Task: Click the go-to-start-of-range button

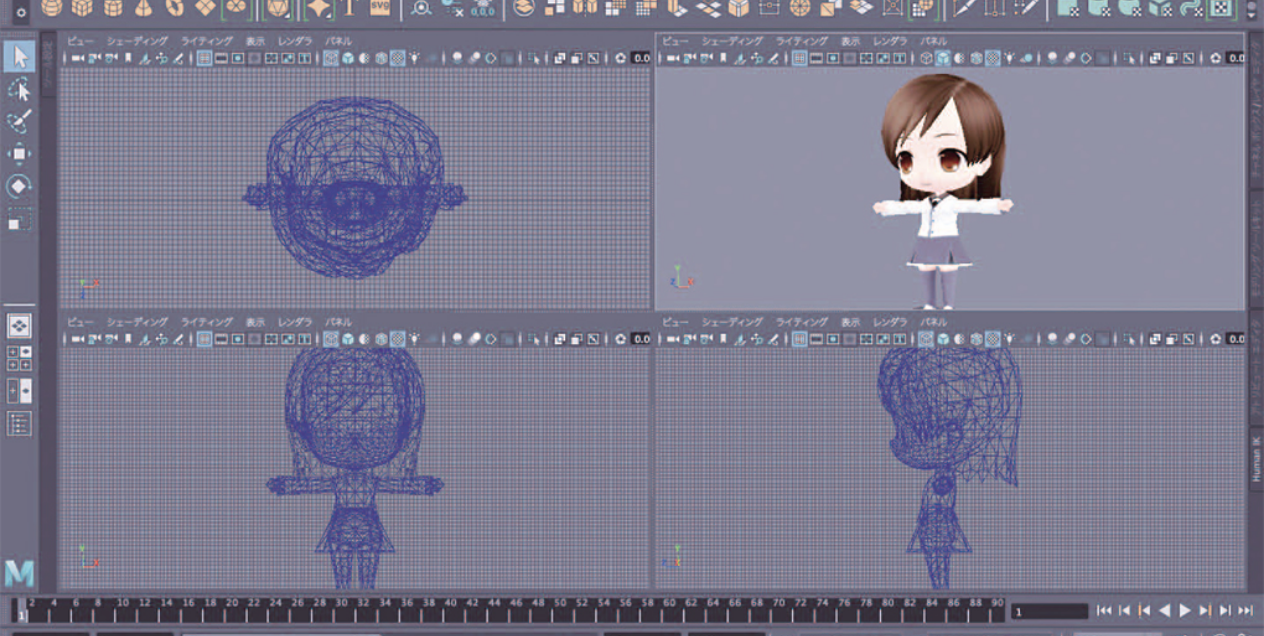Action: [x=1106, y=609]
